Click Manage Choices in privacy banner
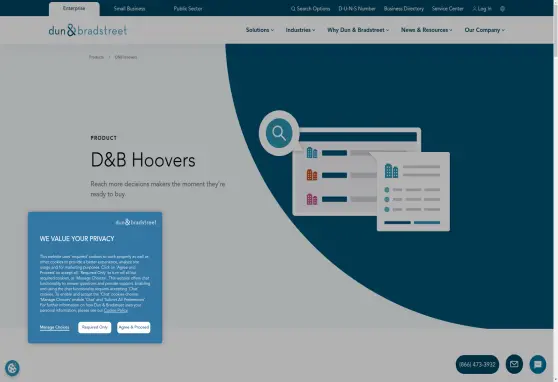Image resolution: width=558 pixels, height=382 pixels. (54, 328)
